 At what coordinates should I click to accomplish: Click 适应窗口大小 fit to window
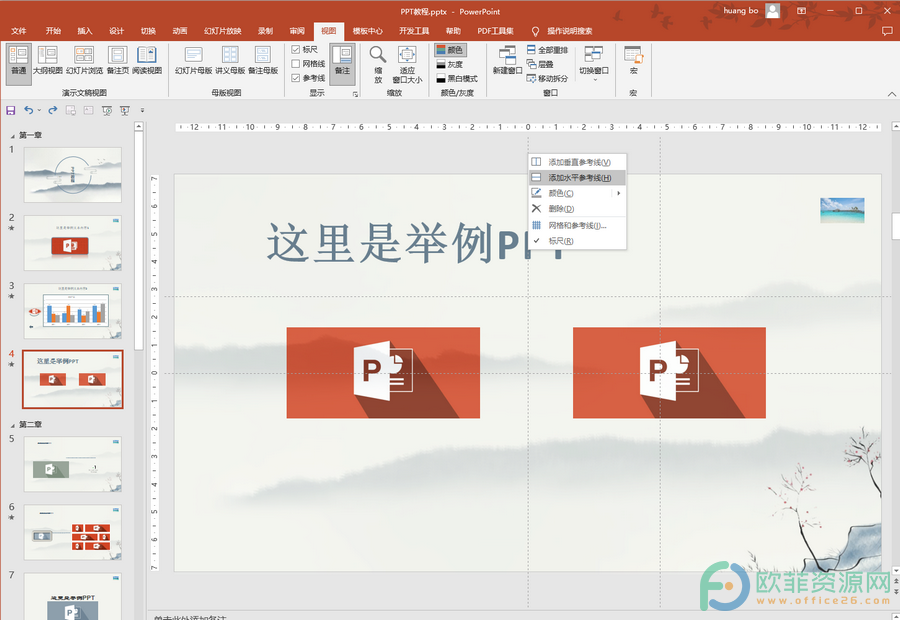click(407, 64)
